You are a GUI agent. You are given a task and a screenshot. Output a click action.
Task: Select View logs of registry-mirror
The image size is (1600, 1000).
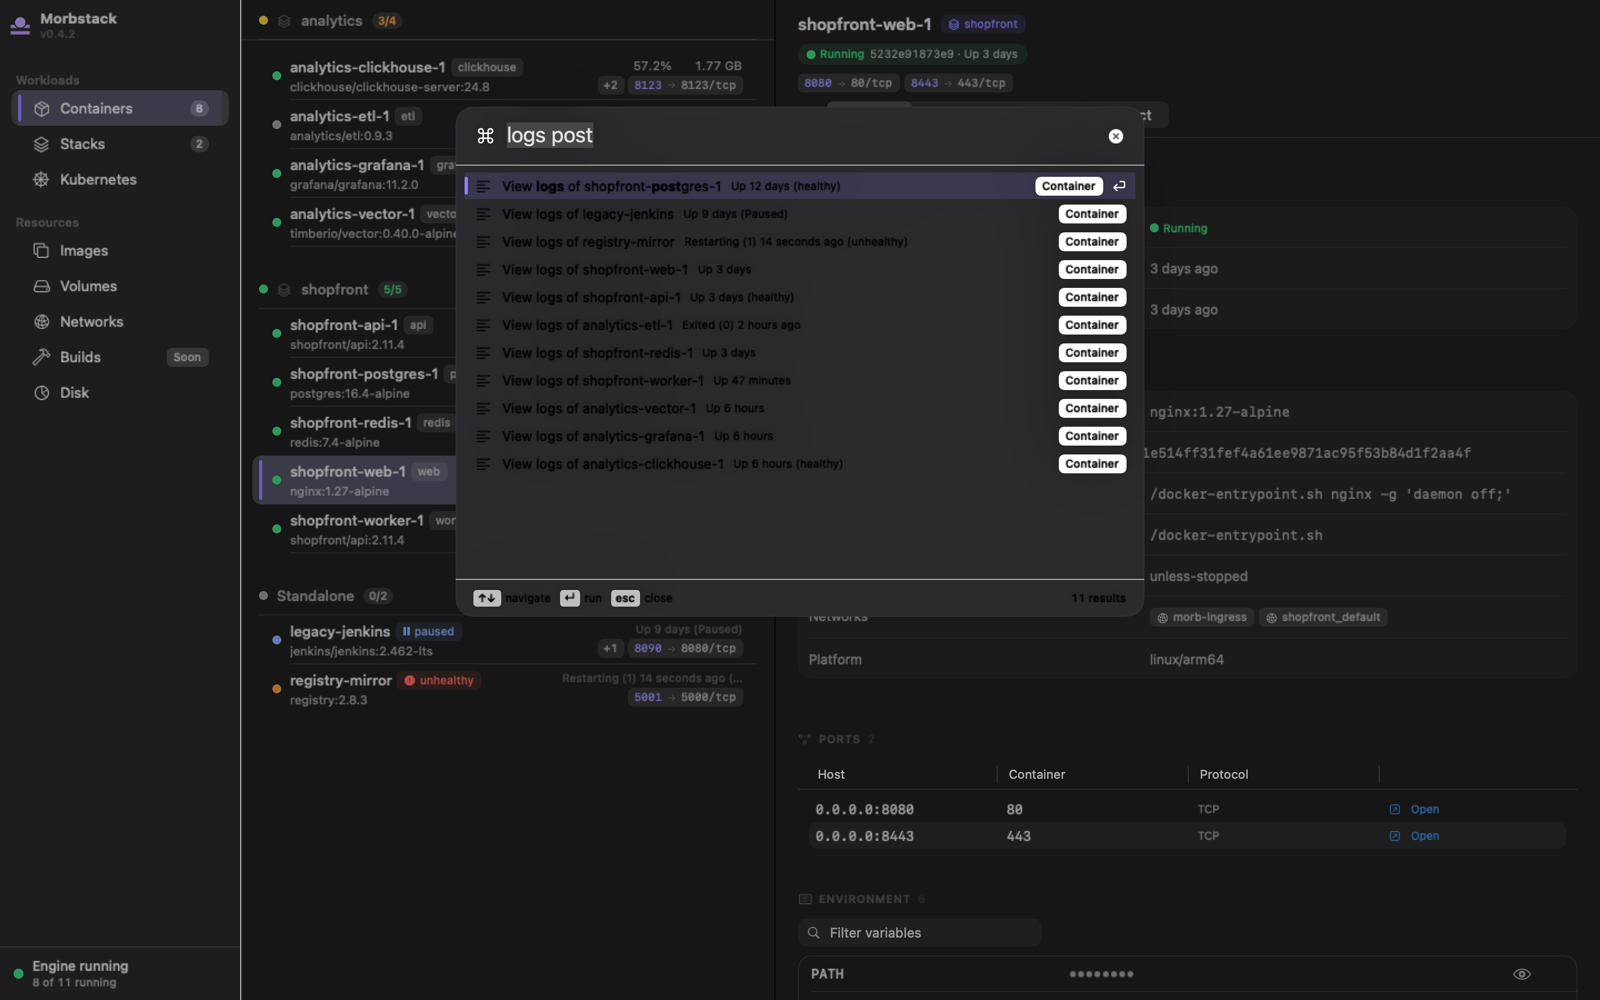coord(800,242)
